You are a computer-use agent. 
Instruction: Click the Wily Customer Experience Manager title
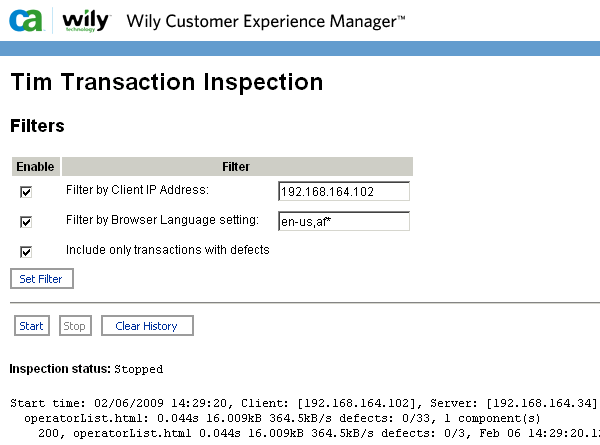pyautogui.click(x=265, y=21)
